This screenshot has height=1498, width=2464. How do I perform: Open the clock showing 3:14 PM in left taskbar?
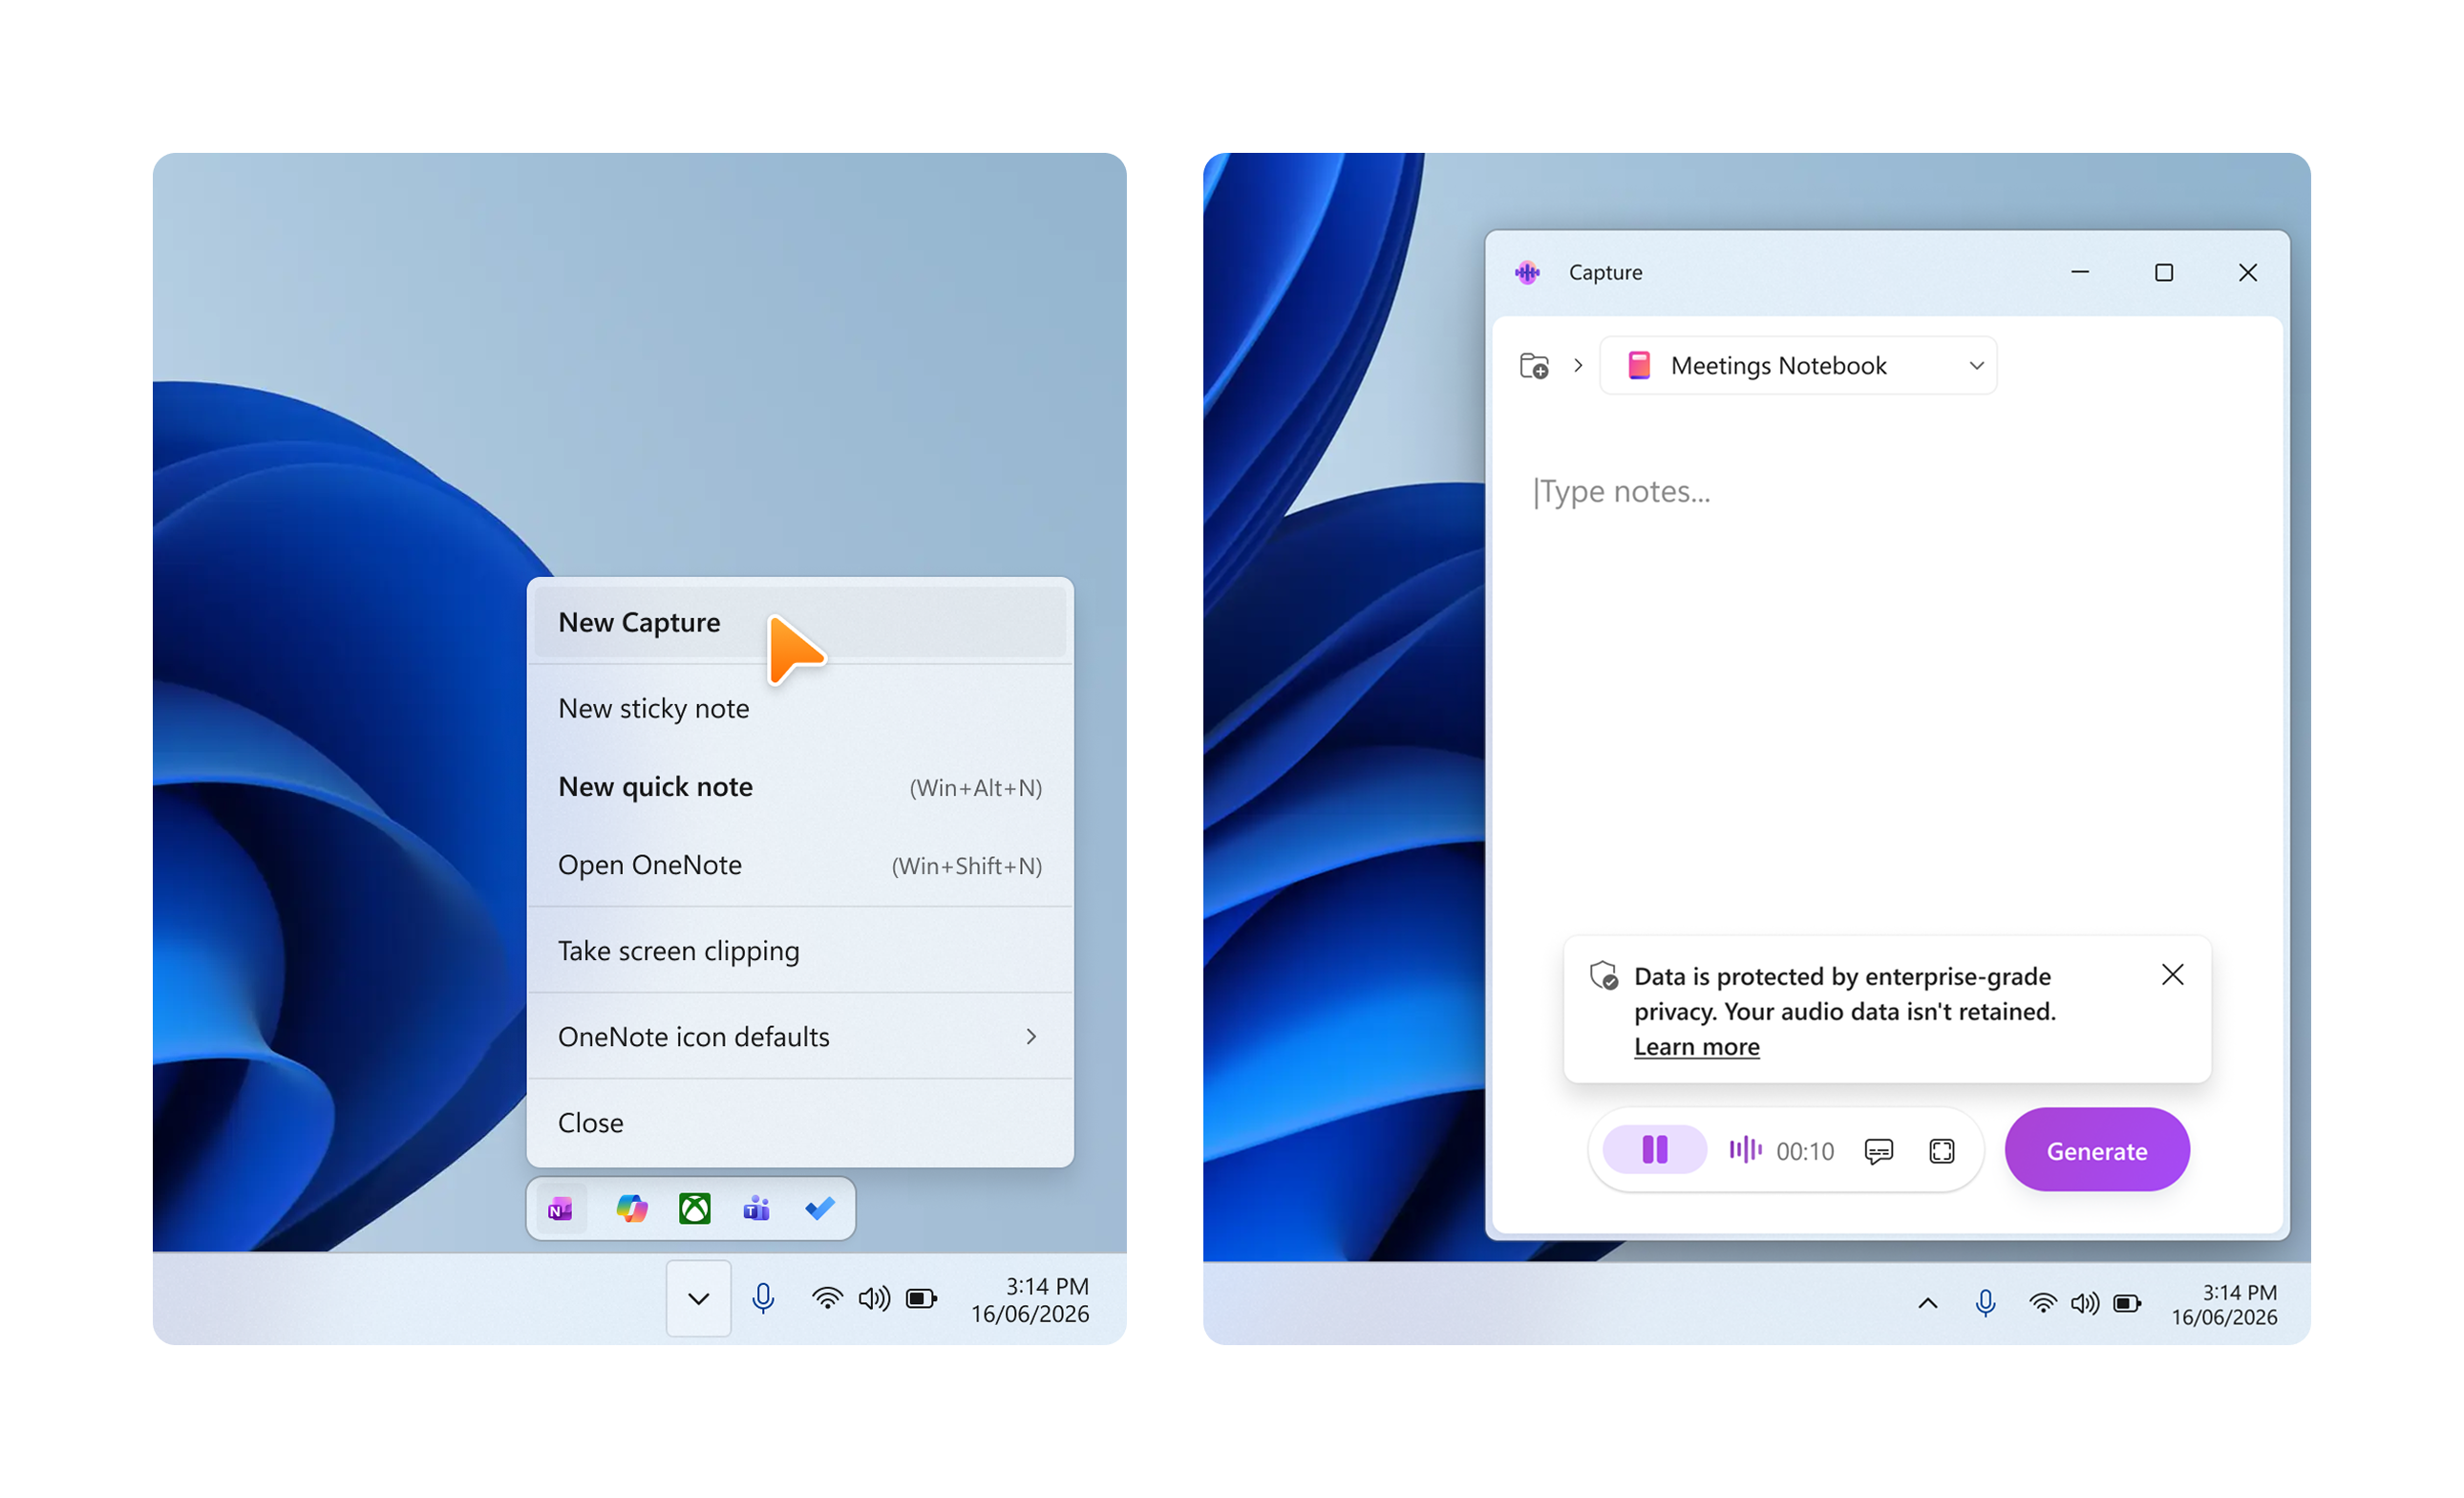click(x=1030, y=1300)
